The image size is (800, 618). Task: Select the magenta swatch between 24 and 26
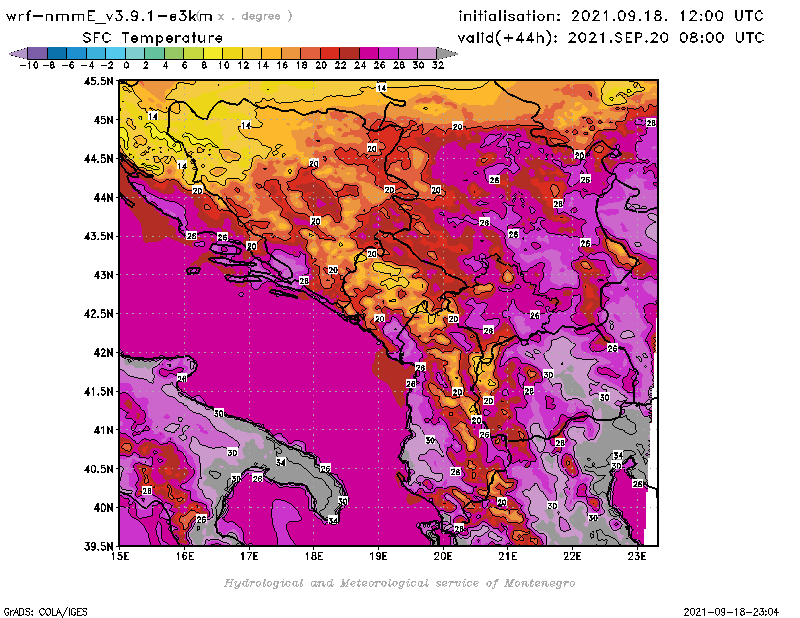pos(368,53)
